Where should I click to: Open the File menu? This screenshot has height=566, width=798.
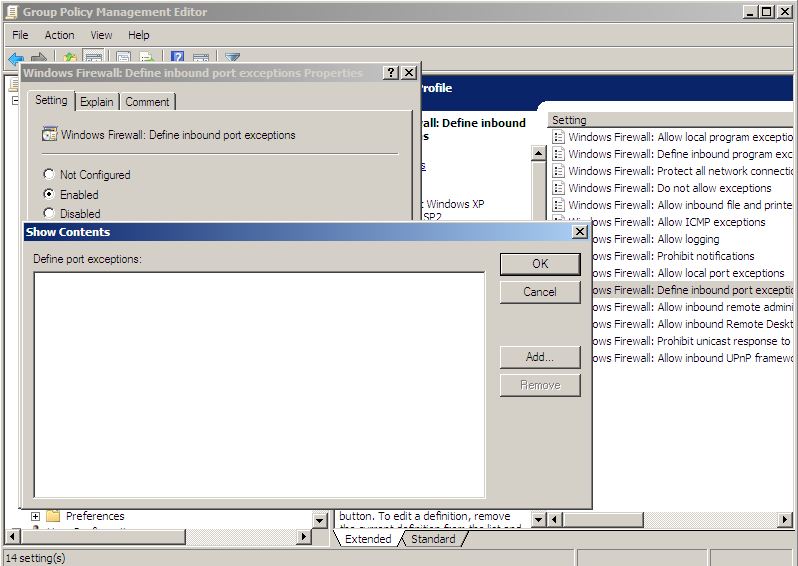(x=20, y=35)
